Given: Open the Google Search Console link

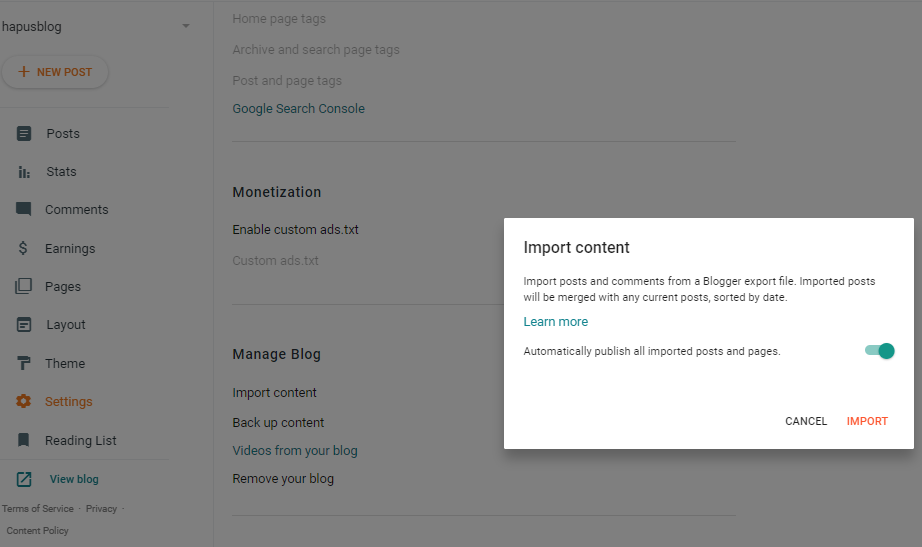Looking at the screenshot, I should [298, 109].
